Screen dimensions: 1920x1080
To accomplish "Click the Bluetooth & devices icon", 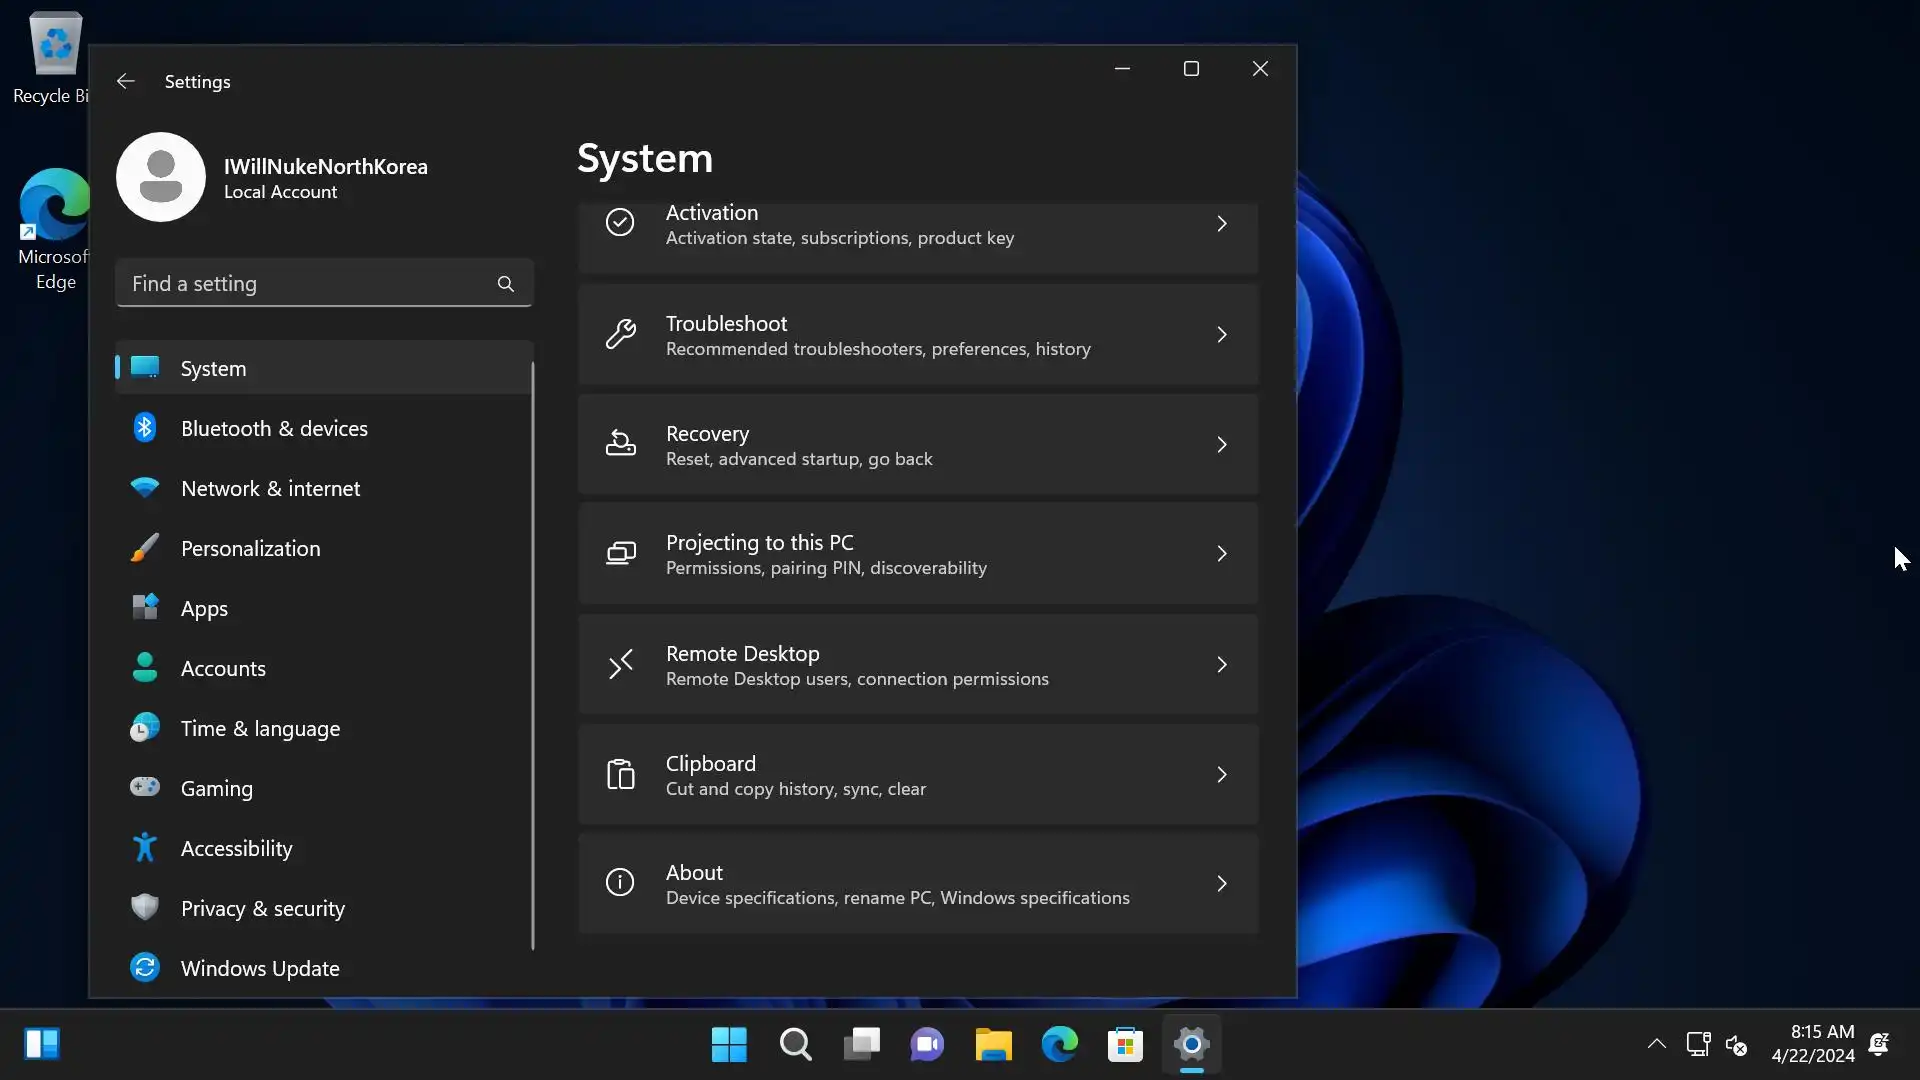I will (x=145, y=428).
